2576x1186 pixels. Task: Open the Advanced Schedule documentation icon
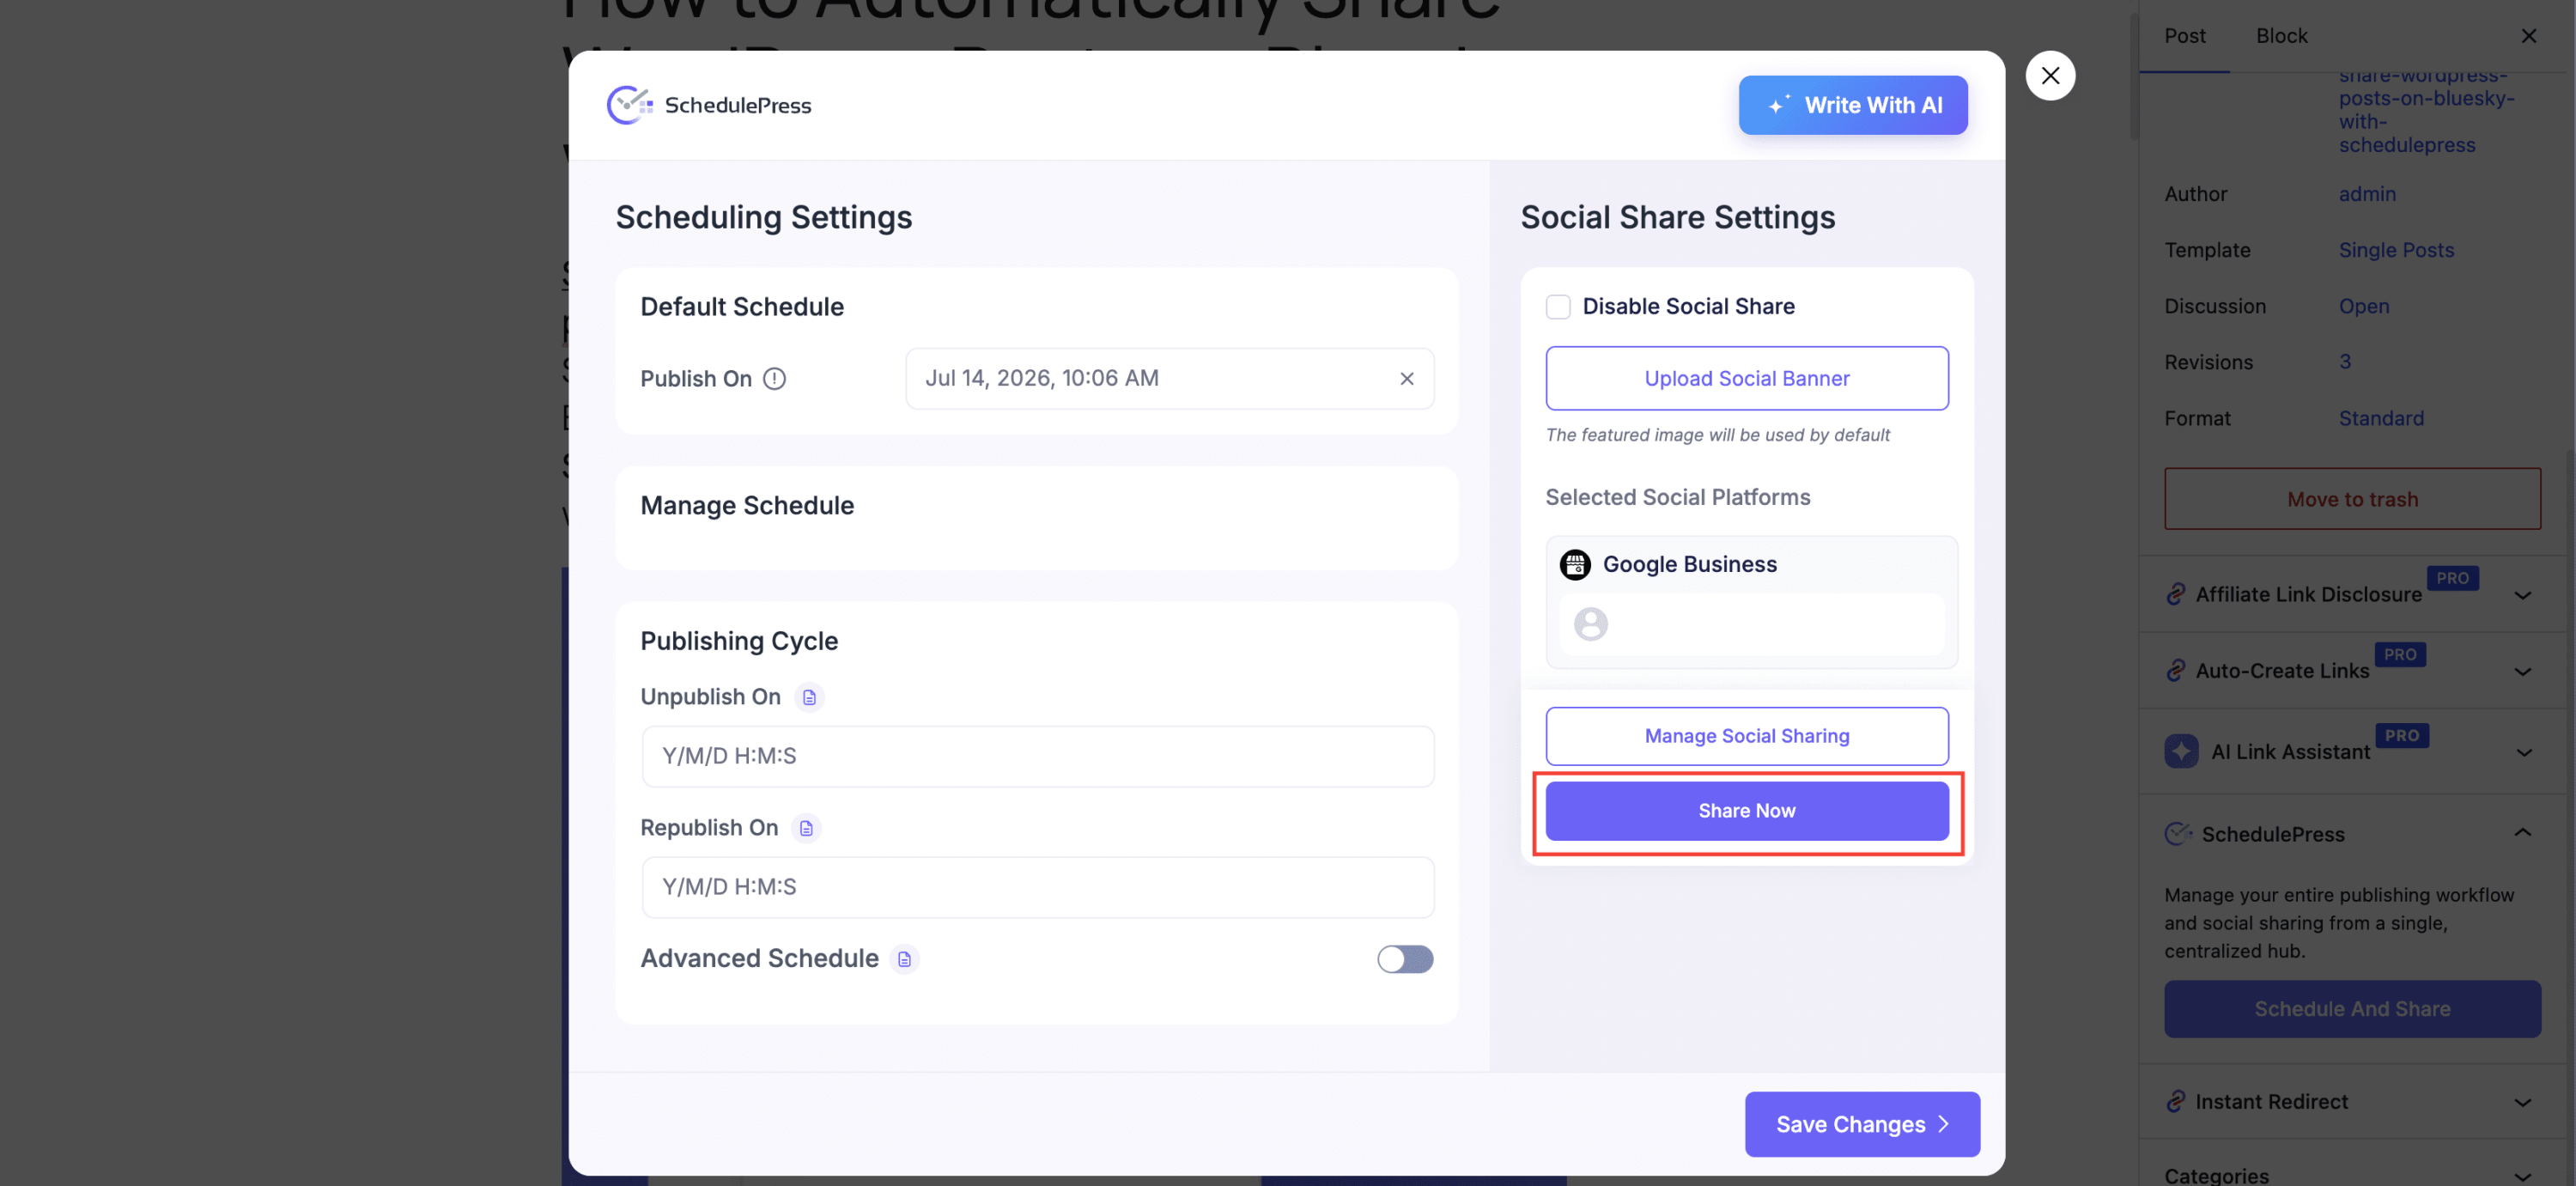[x=904, y=959]
